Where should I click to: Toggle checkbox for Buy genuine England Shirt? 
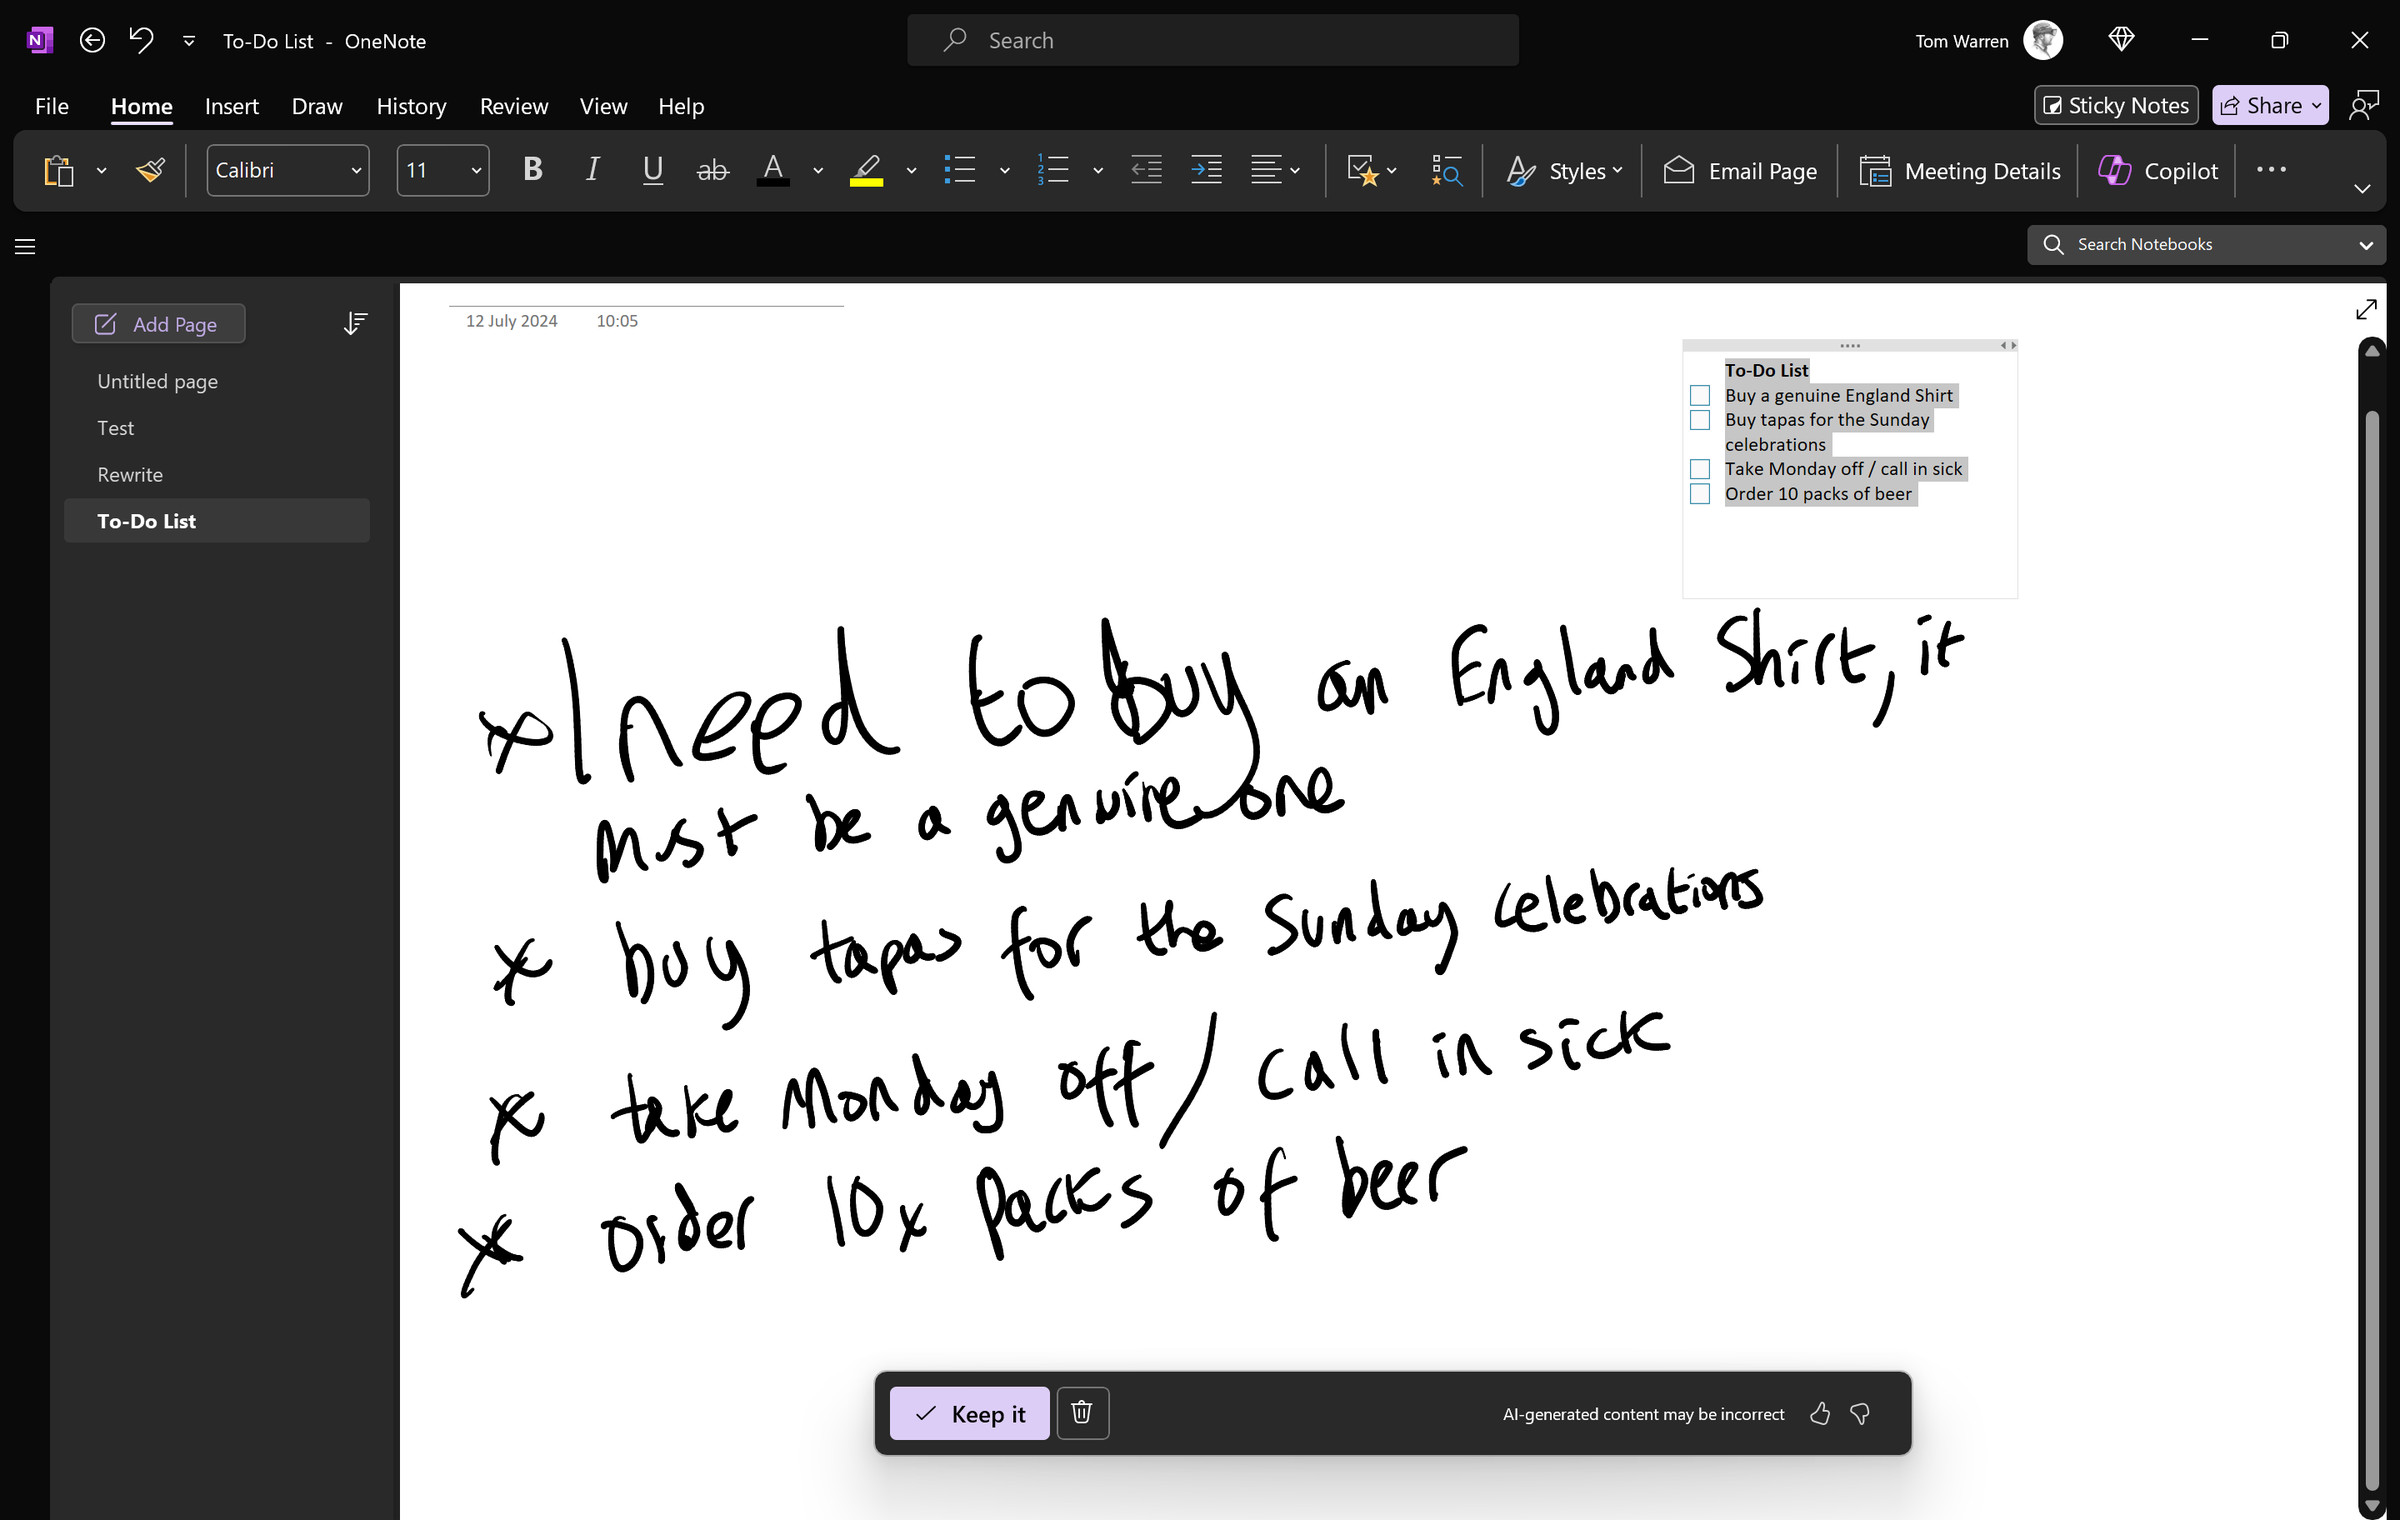click(1704, 395)
